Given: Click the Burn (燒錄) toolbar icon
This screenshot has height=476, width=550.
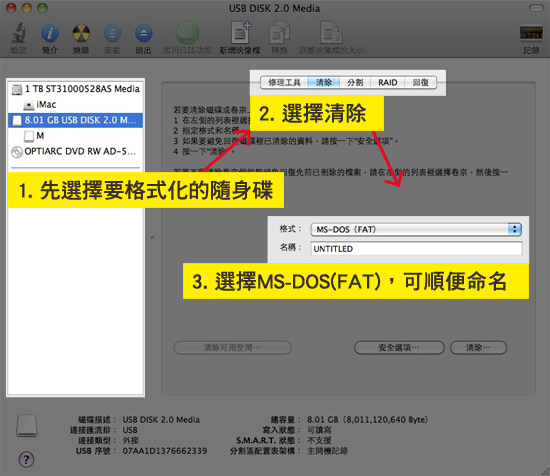Looking at the screenshot, I should [81, 33].
